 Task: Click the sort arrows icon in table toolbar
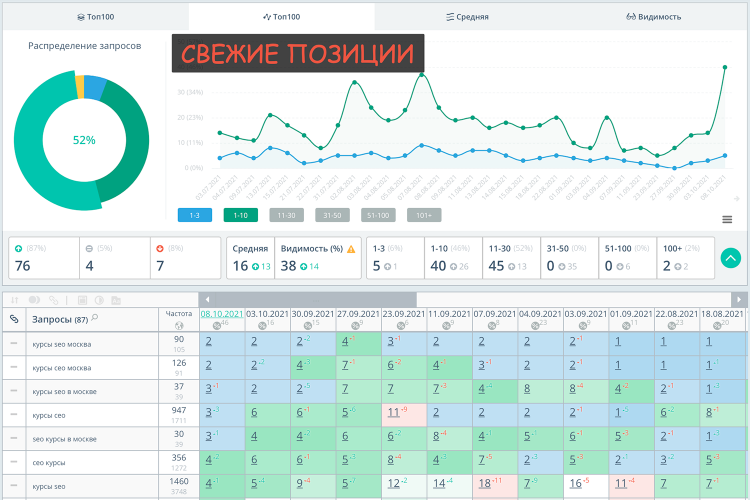click(14, 299)
